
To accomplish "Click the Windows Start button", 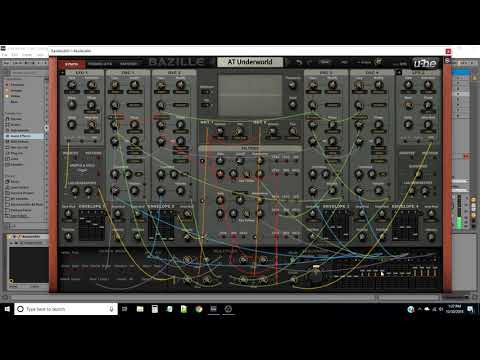I will pyautogui.click(x=7, y=309).
